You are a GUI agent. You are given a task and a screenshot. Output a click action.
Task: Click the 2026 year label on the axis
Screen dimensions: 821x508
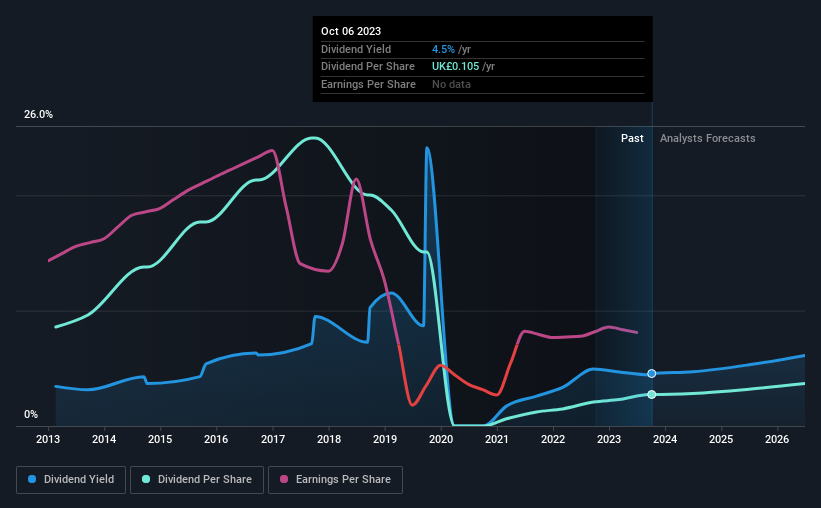click(x=777, y=439)
